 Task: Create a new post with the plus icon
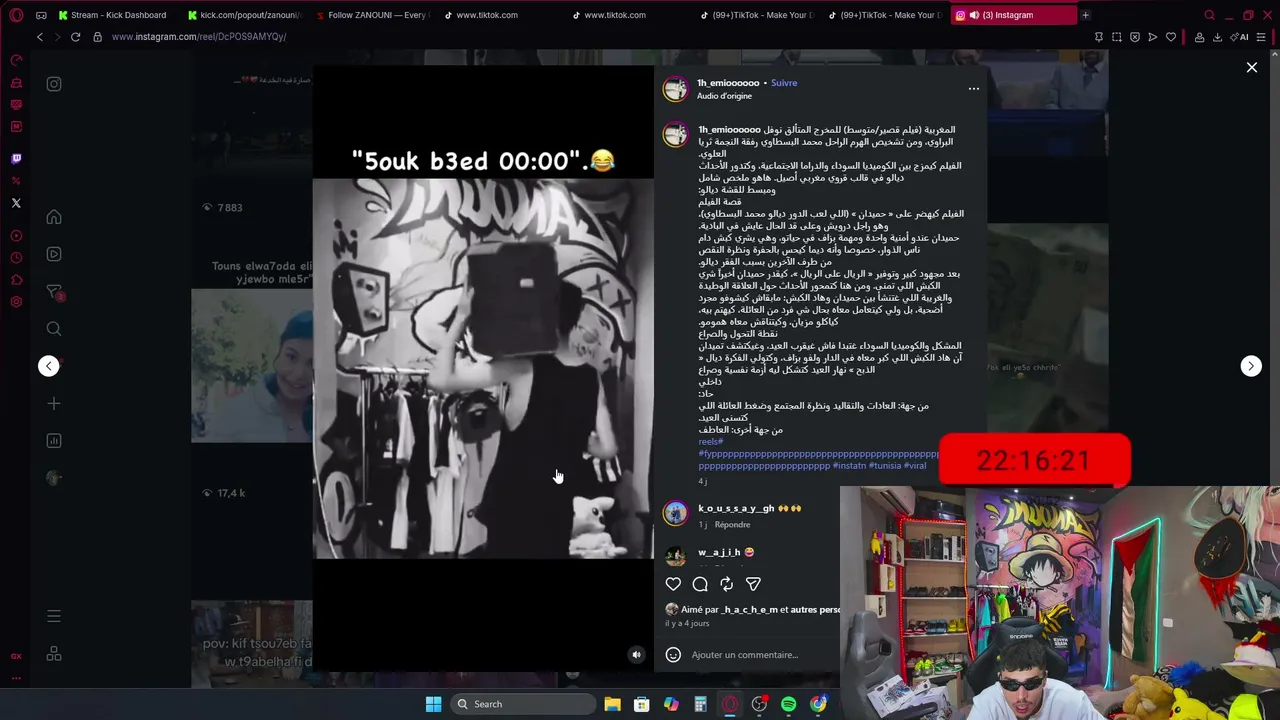click(x=54, y=404)
